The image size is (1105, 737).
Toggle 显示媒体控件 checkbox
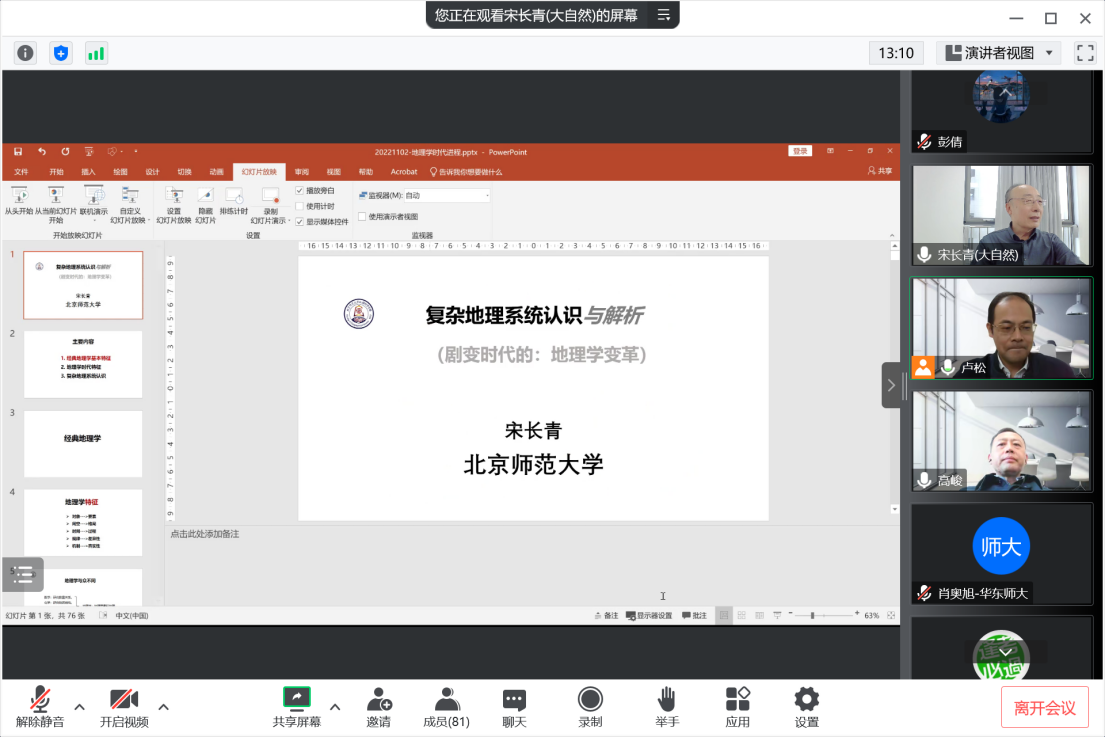click(x=300, y=222)
